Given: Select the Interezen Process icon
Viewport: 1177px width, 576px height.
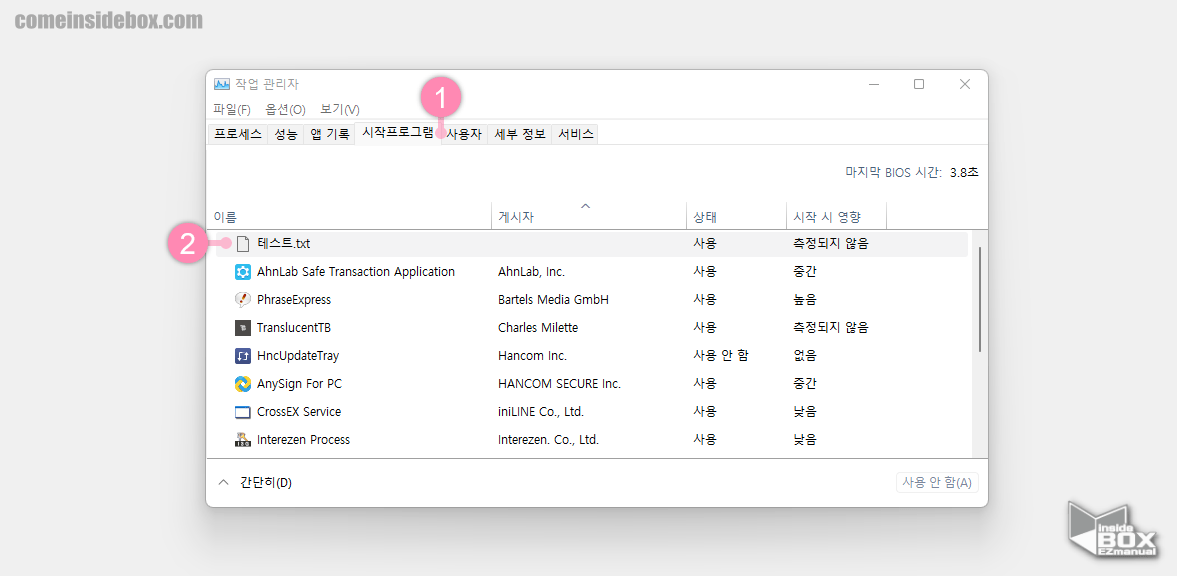Looking at the screenshot, I should coord(241,439).
